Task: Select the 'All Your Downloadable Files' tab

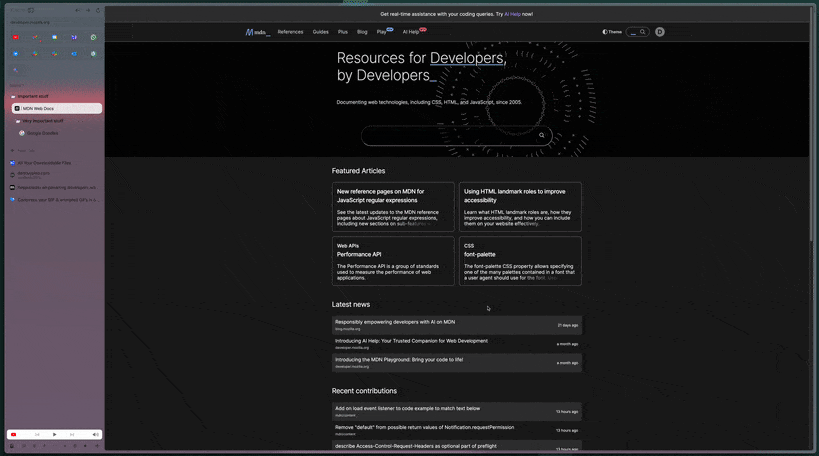Action: [54, 163]
